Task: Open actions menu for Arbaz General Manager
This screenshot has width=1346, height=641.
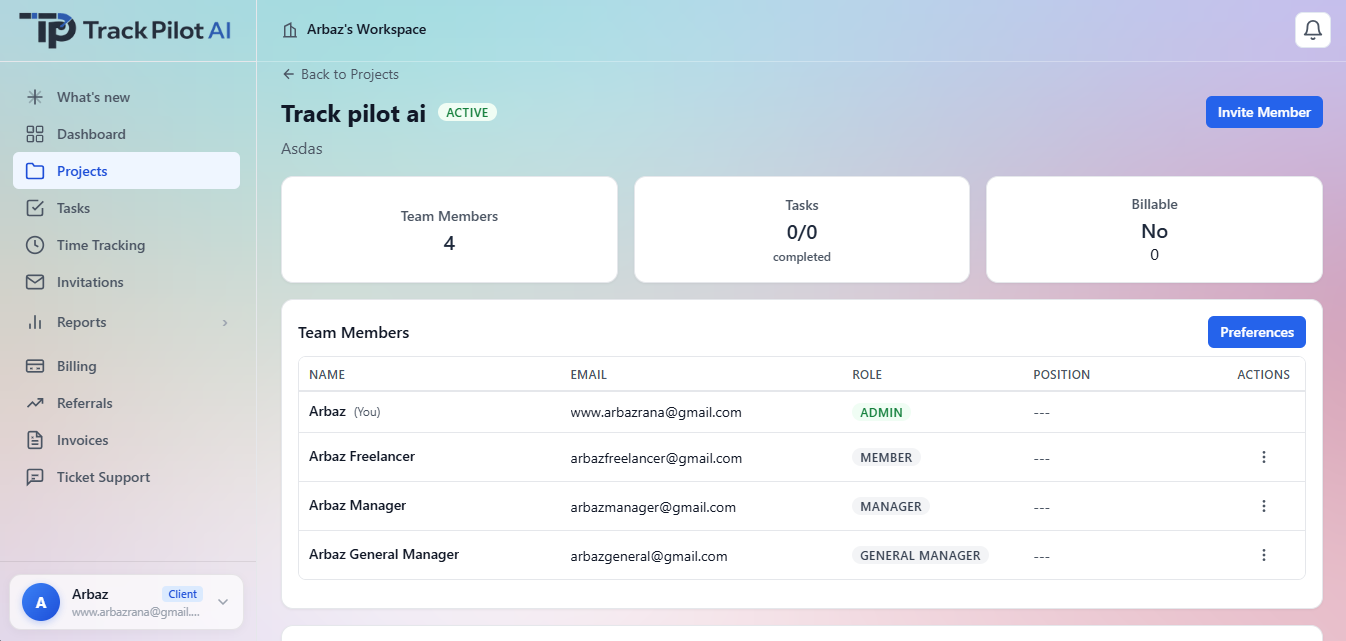Action: (x=1264, y=555)
